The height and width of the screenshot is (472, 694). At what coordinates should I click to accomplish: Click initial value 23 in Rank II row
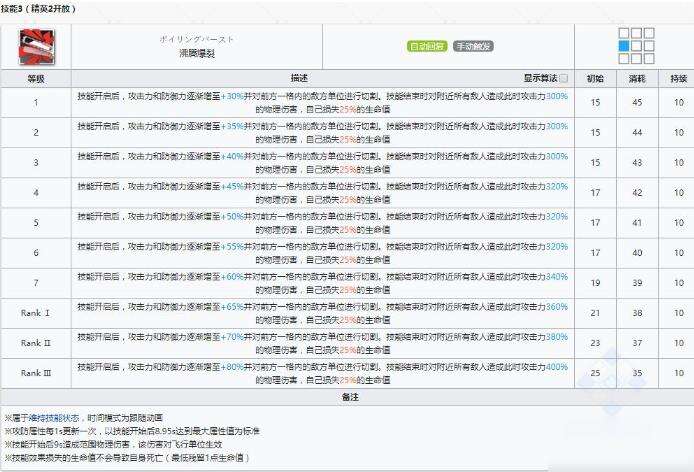(x=595, y=343)
